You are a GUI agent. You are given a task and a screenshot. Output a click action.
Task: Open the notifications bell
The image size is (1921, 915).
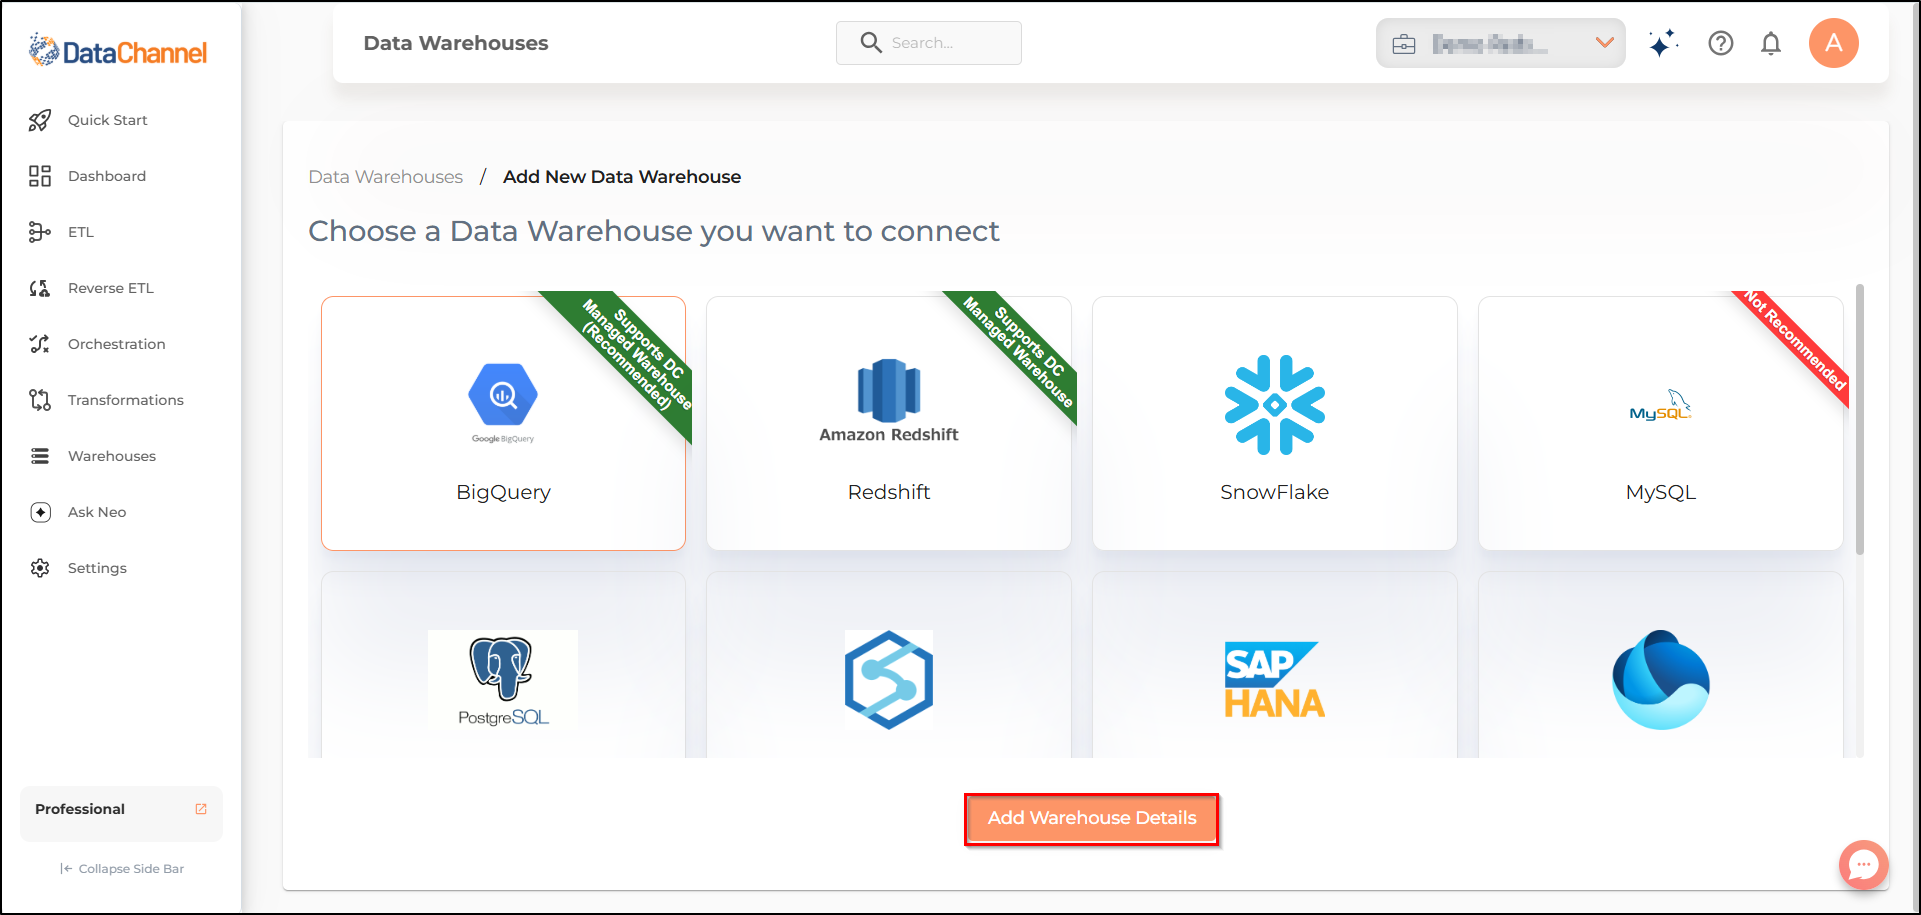[1771, 43]
